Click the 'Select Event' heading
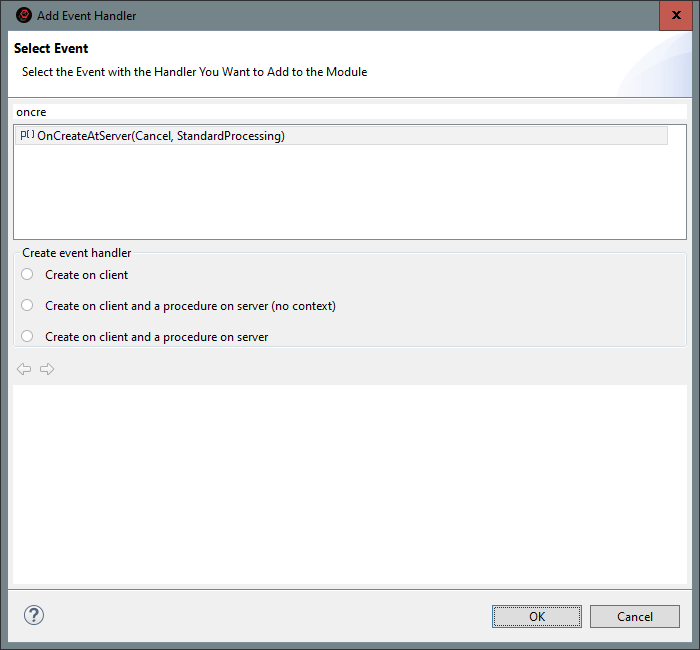 pos(51,49)
